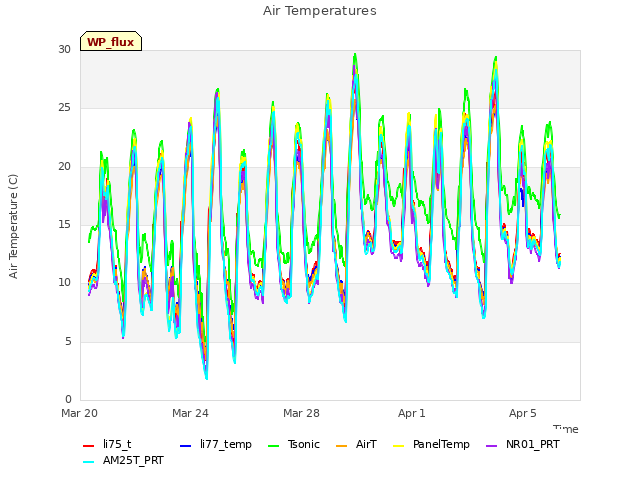Toggle the AirT legend entry
This screenshot has width=640, height=480.
356,444
